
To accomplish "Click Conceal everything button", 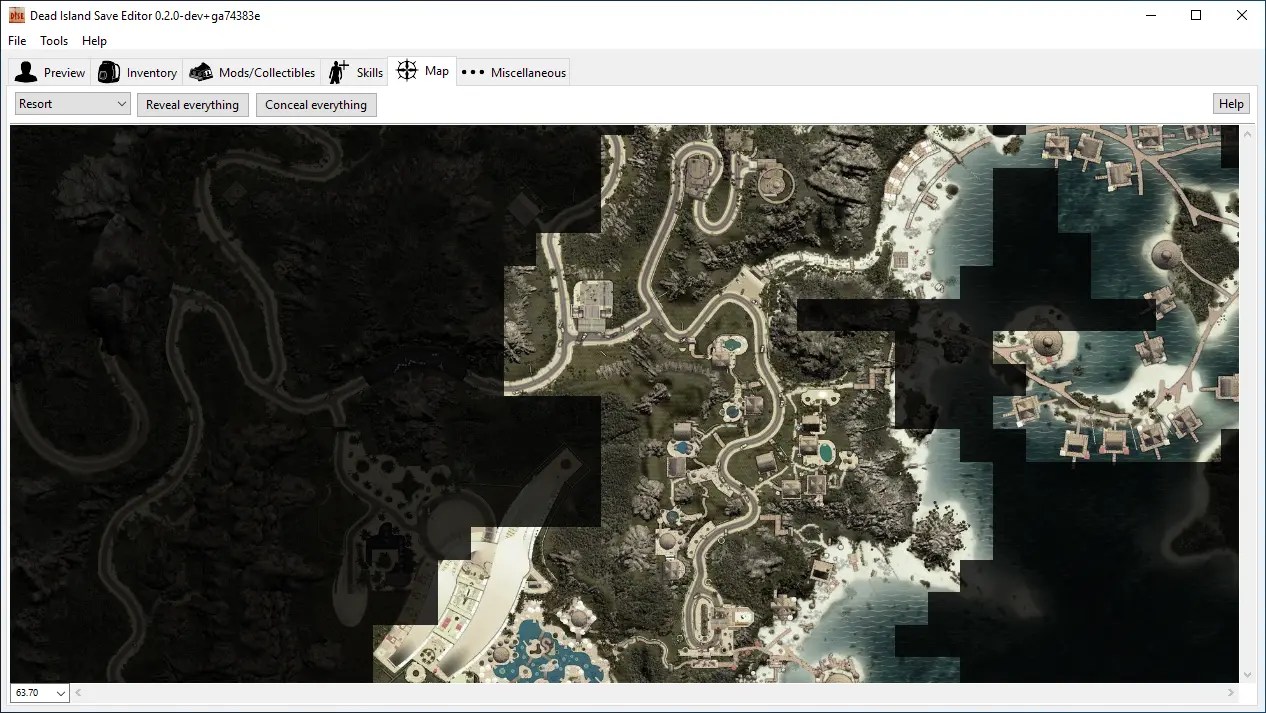I will (316, 104).
